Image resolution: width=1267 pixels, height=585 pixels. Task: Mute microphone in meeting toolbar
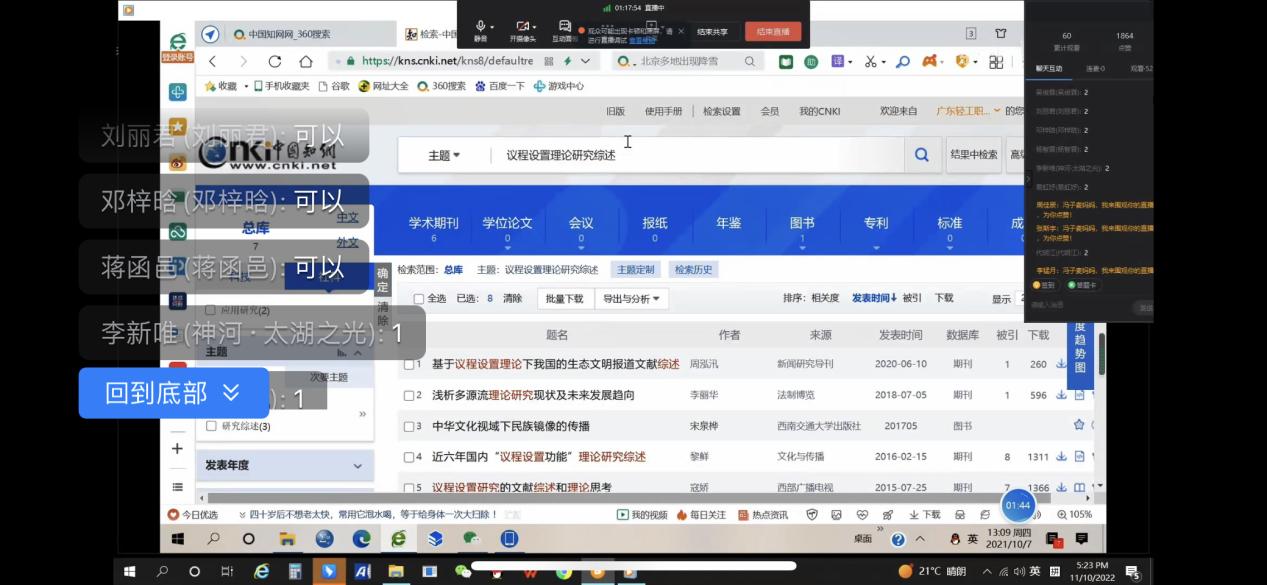tap(481, 30)
